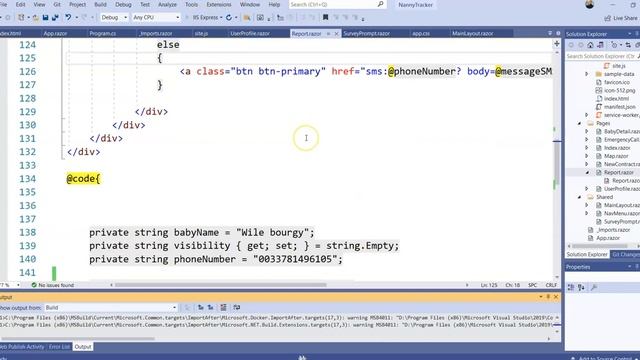Expand the BabyDetail.razor node
The width and height of the screenshot is (640, 360).
pyautogui.click(x=587, y=131)
